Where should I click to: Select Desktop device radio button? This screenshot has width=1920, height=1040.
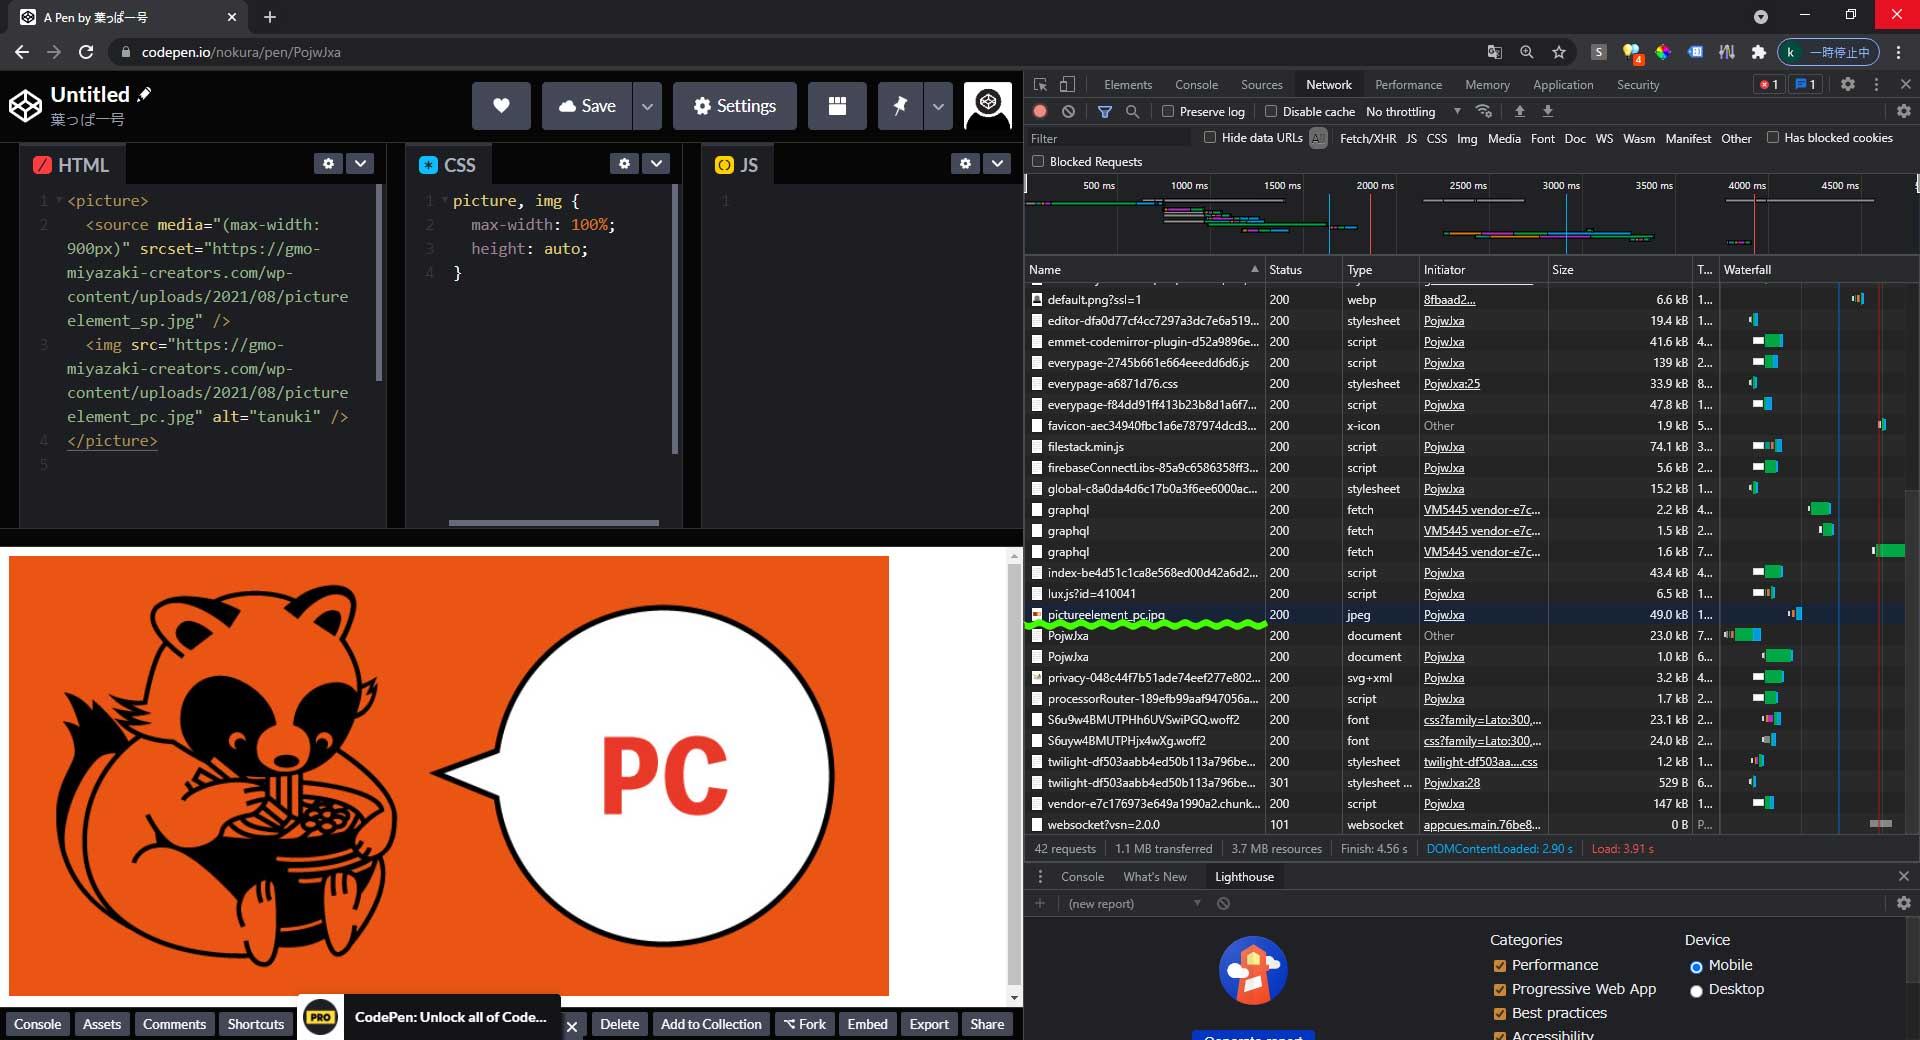point(1696,991)
